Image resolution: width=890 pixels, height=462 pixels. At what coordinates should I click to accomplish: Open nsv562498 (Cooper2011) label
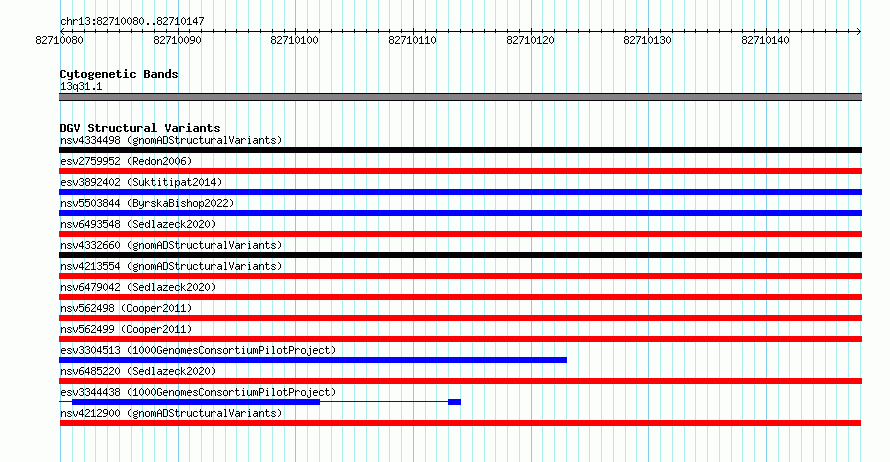(x=126, y=308)
